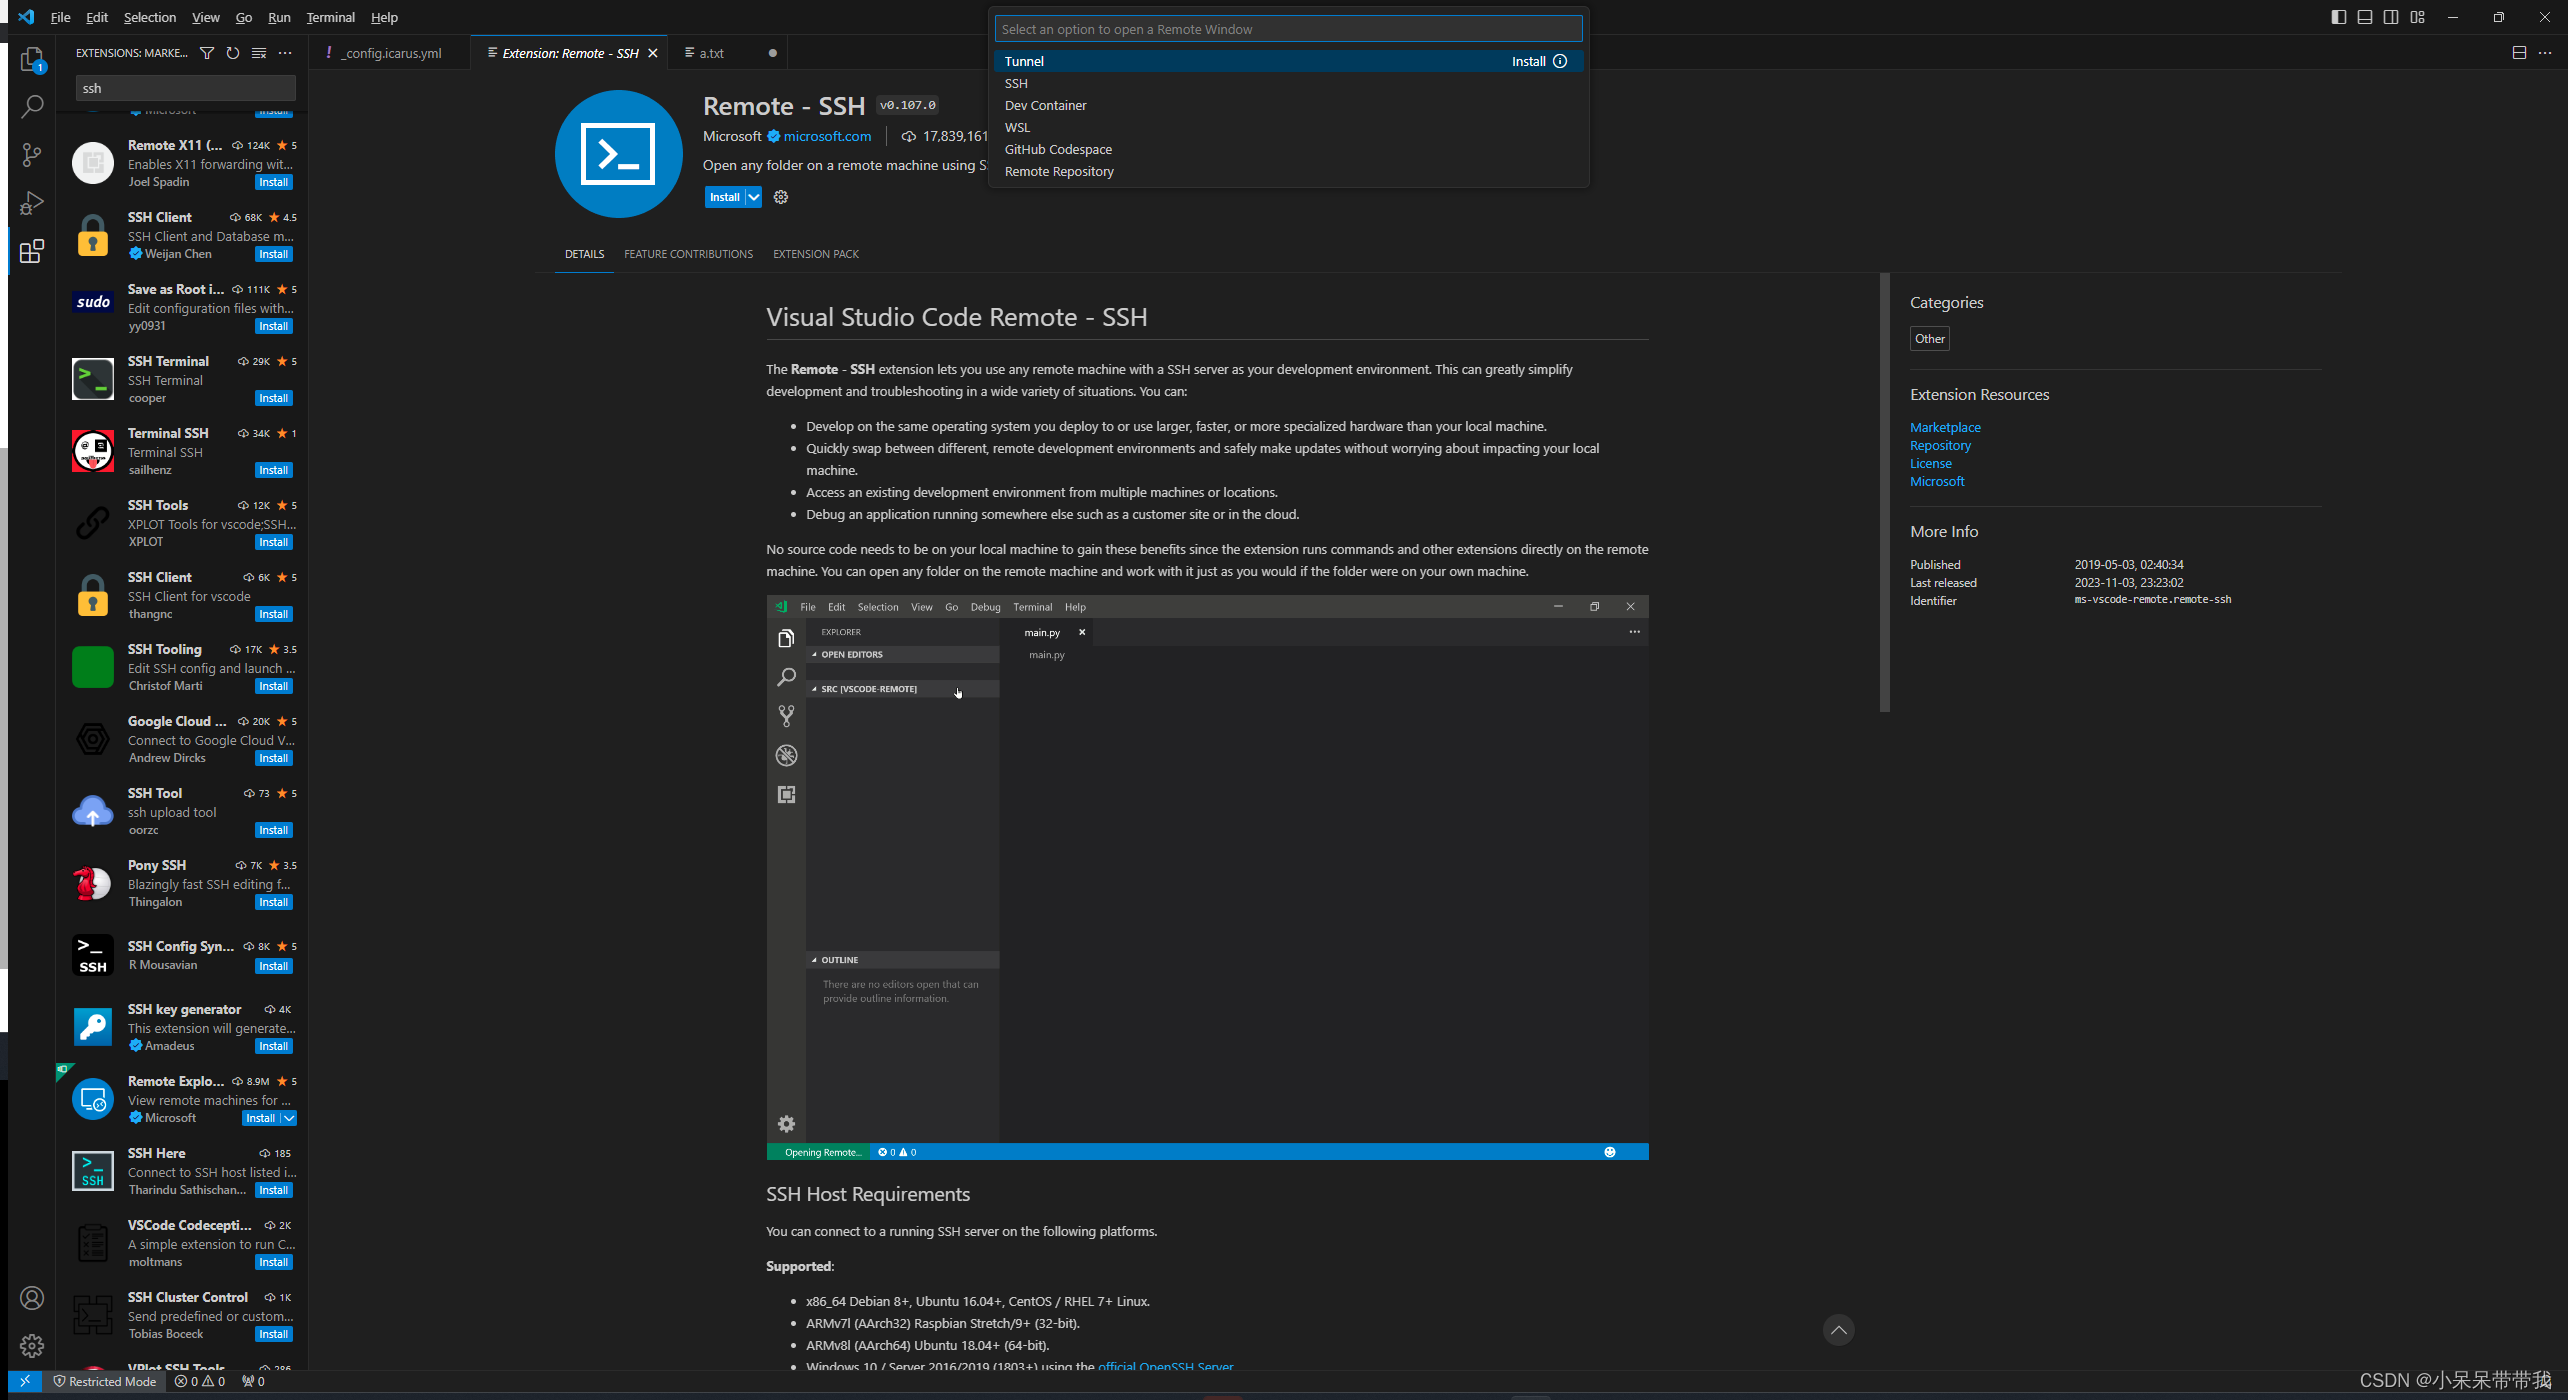Open the microsoft.com publisher link

point(827,136)
